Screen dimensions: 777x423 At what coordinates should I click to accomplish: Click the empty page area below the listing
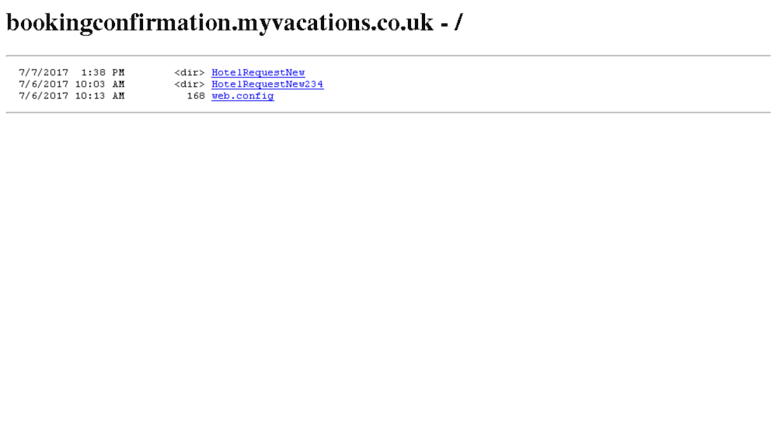tap(388, 267)
